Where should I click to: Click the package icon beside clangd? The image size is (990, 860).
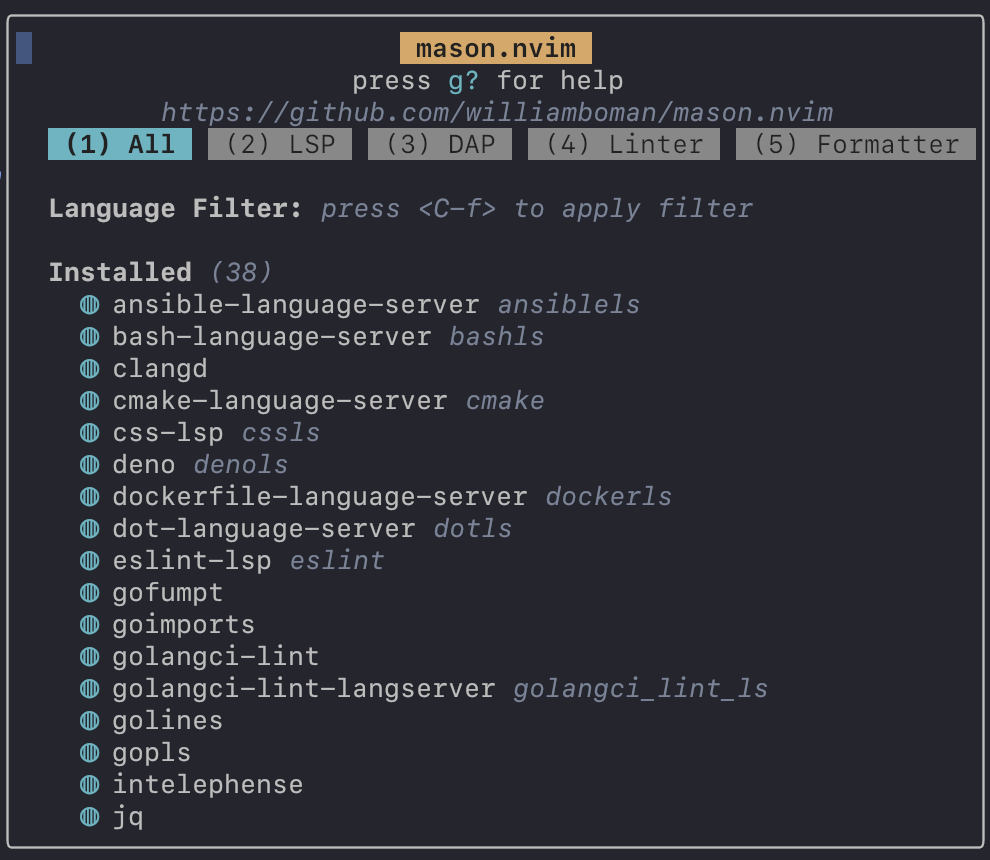click(x=89, y=368)
